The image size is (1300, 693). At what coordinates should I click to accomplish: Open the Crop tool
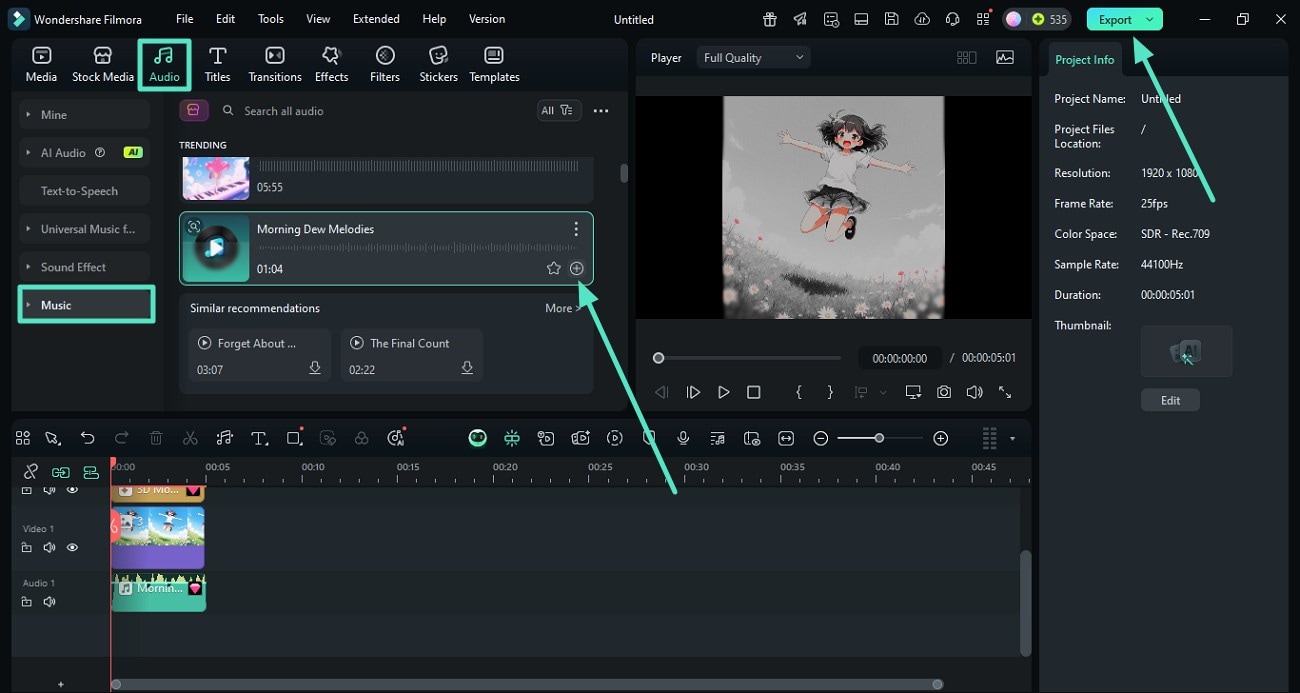294,438
